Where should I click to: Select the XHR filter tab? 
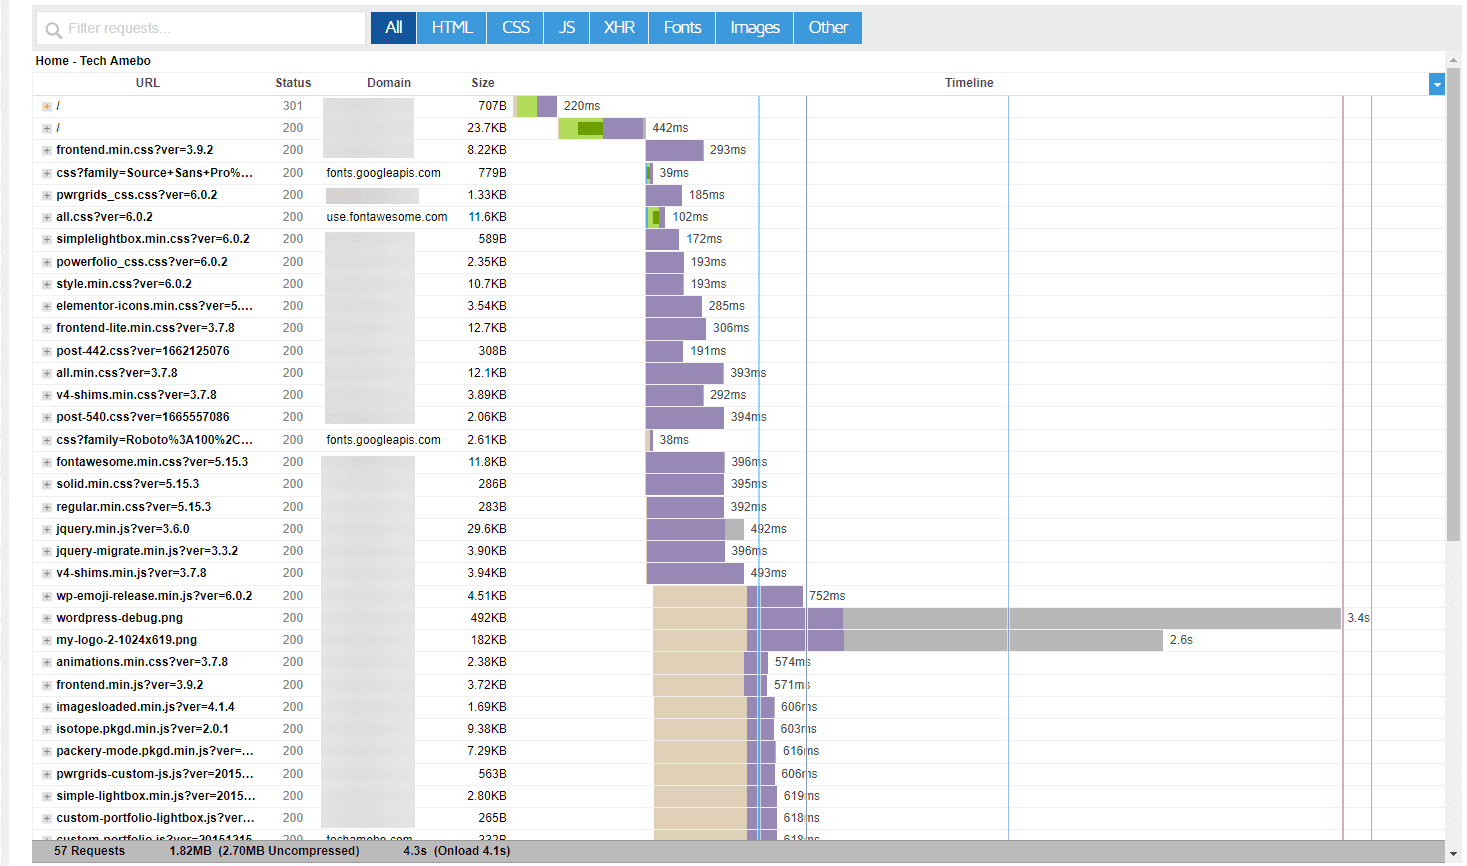619,28
